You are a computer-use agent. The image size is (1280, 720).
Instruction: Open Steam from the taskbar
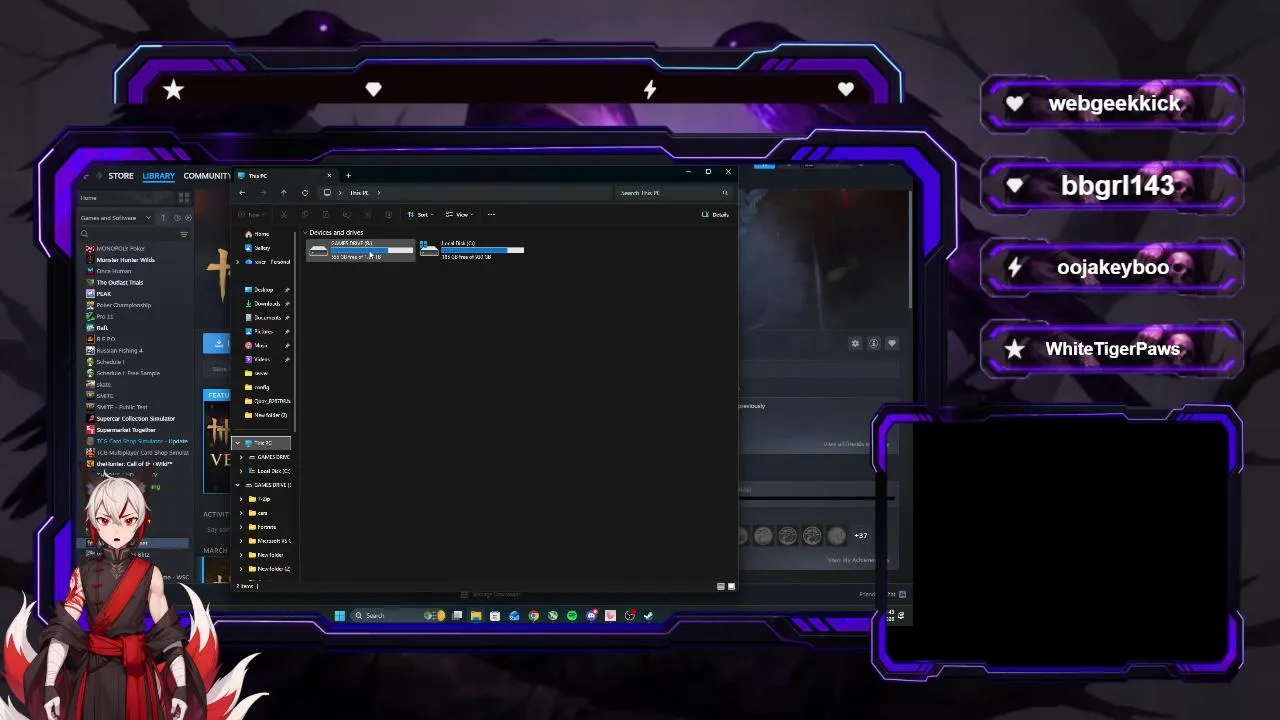pos(648,616)
